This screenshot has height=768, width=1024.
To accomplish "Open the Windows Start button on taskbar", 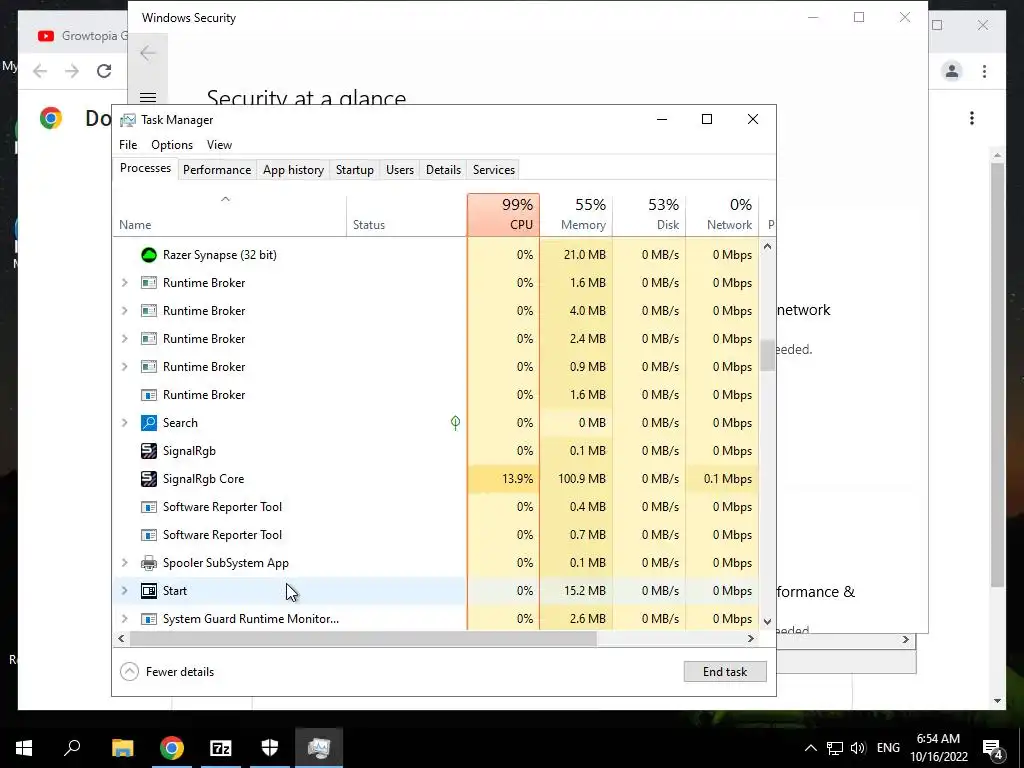I will click(x=24, y=748).
